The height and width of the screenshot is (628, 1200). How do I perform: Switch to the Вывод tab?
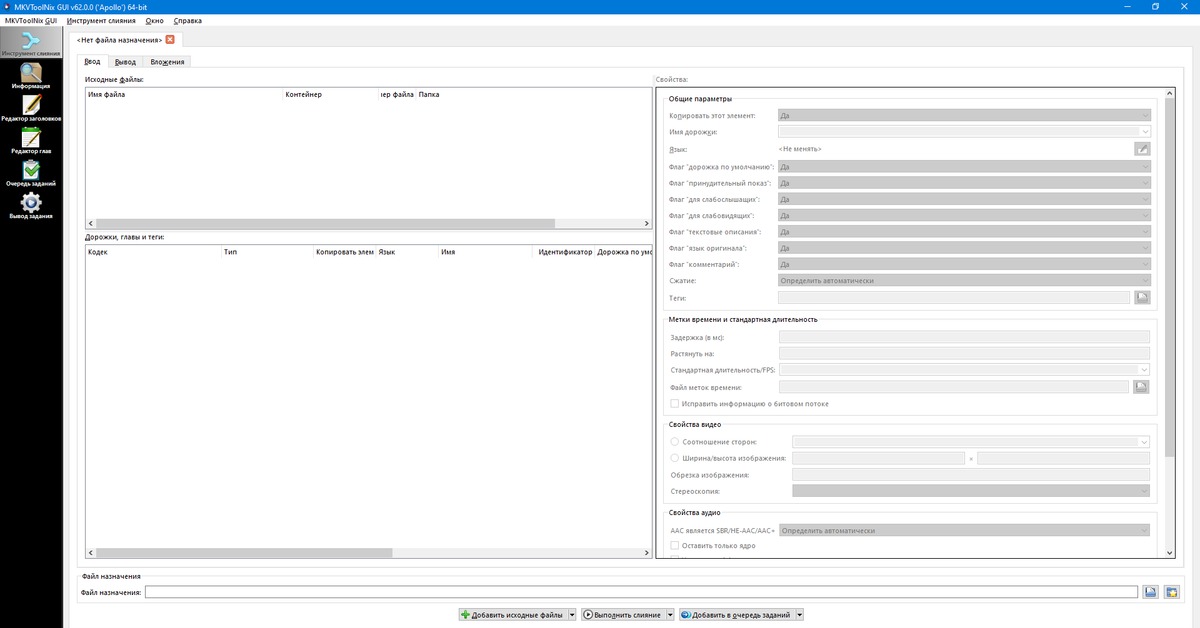[126, 62]
